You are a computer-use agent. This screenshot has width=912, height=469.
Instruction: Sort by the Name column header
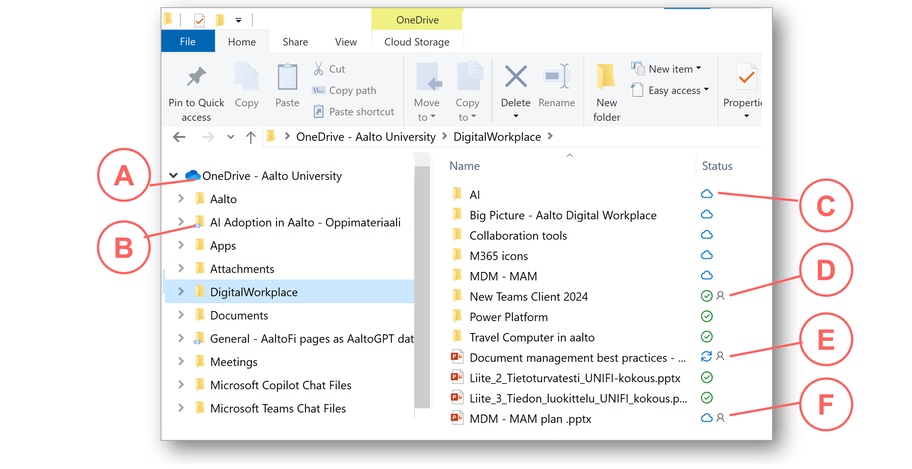pyautogui.click(x=464, y=166)
